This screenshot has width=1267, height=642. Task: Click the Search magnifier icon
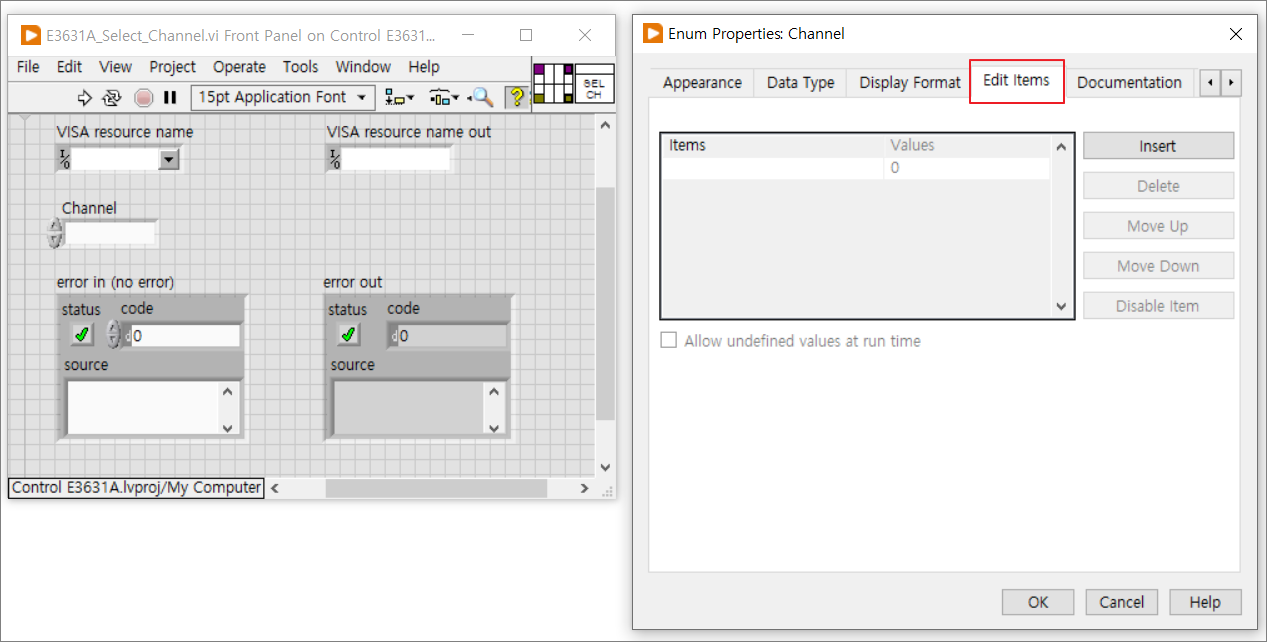click(x=482, y=97)
